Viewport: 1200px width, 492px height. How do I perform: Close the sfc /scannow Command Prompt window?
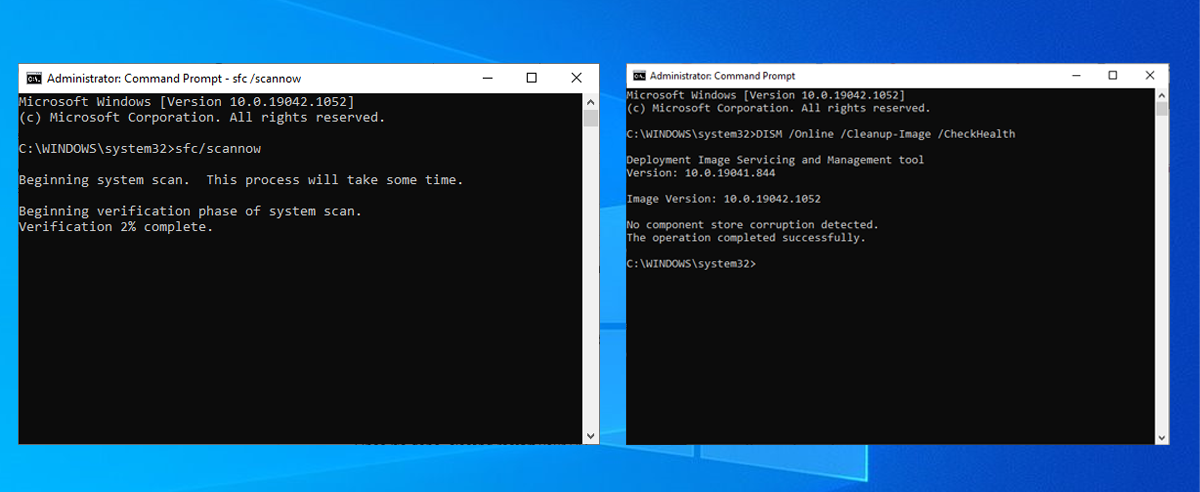pos(576,78)
